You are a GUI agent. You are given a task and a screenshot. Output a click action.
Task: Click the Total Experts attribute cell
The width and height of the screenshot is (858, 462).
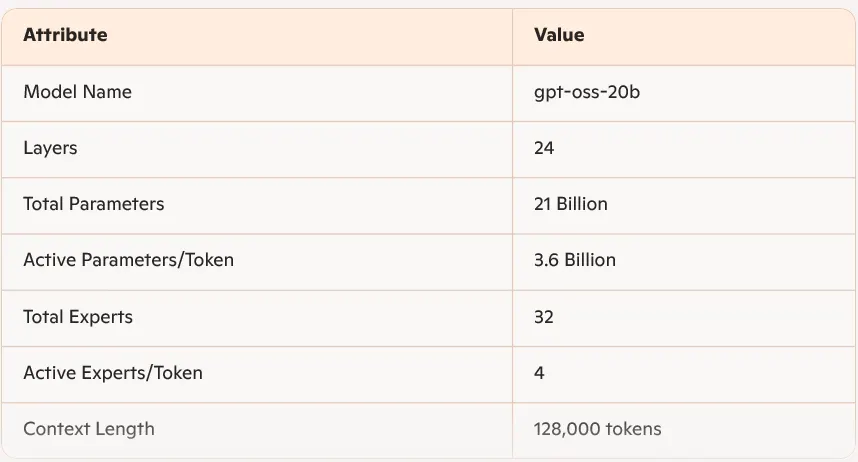click(77, 317)
